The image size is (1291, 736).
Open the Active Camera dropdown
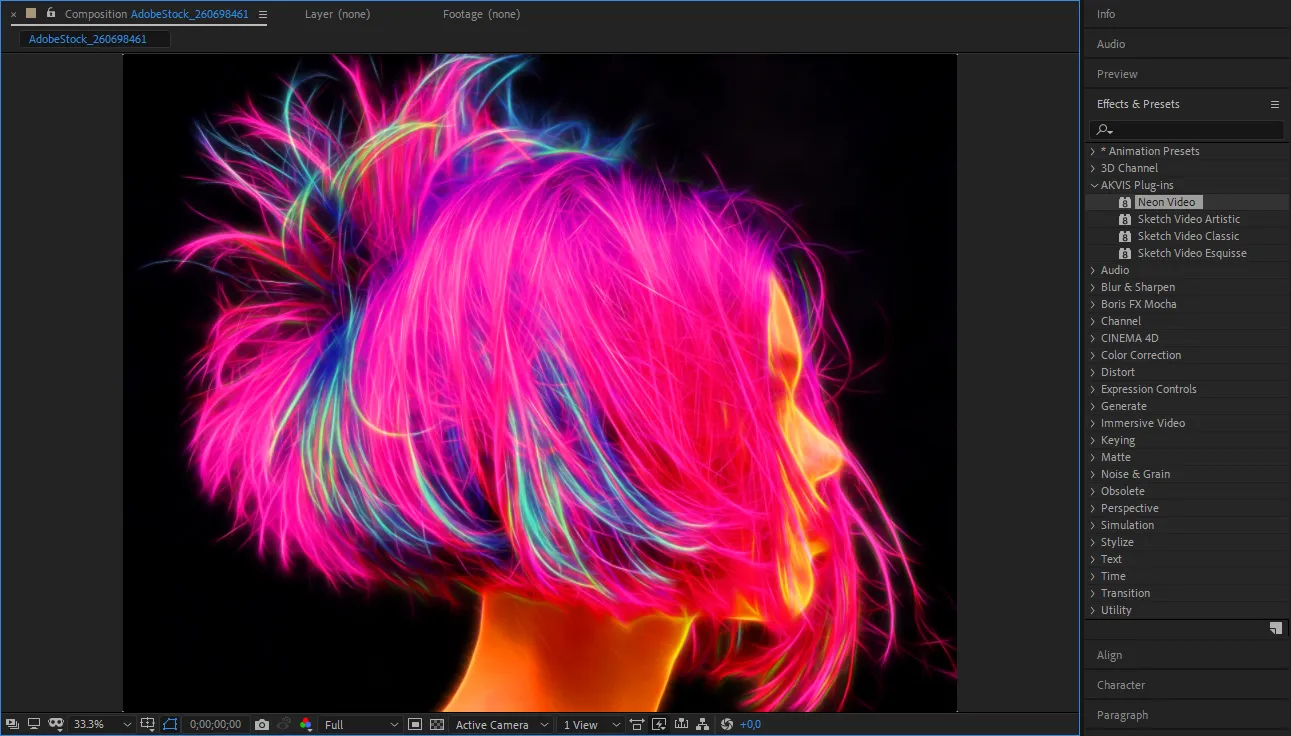click(502, 724)
